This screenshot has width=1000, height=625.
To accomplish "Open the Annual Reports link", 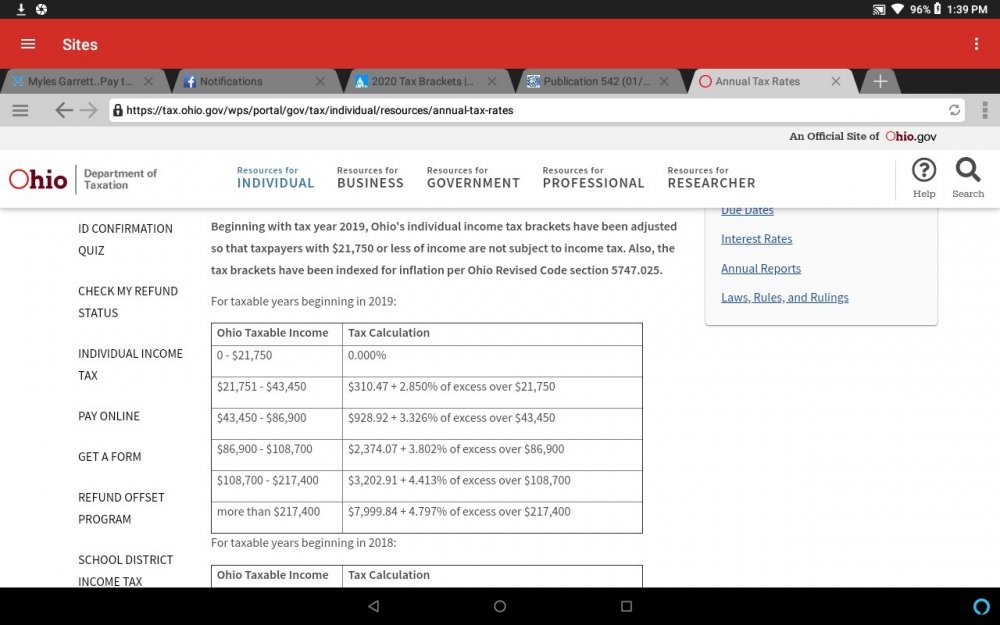I will 761,268.
